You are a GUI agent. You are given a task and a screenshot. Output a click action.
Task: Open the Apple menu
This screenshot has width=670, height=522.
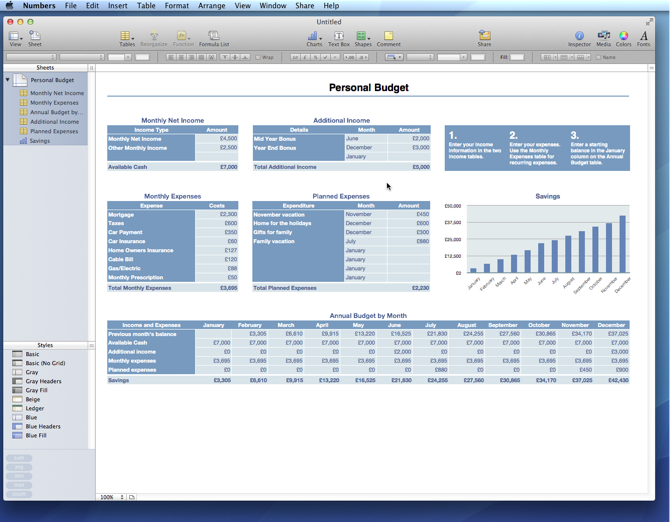click(9, 6)
